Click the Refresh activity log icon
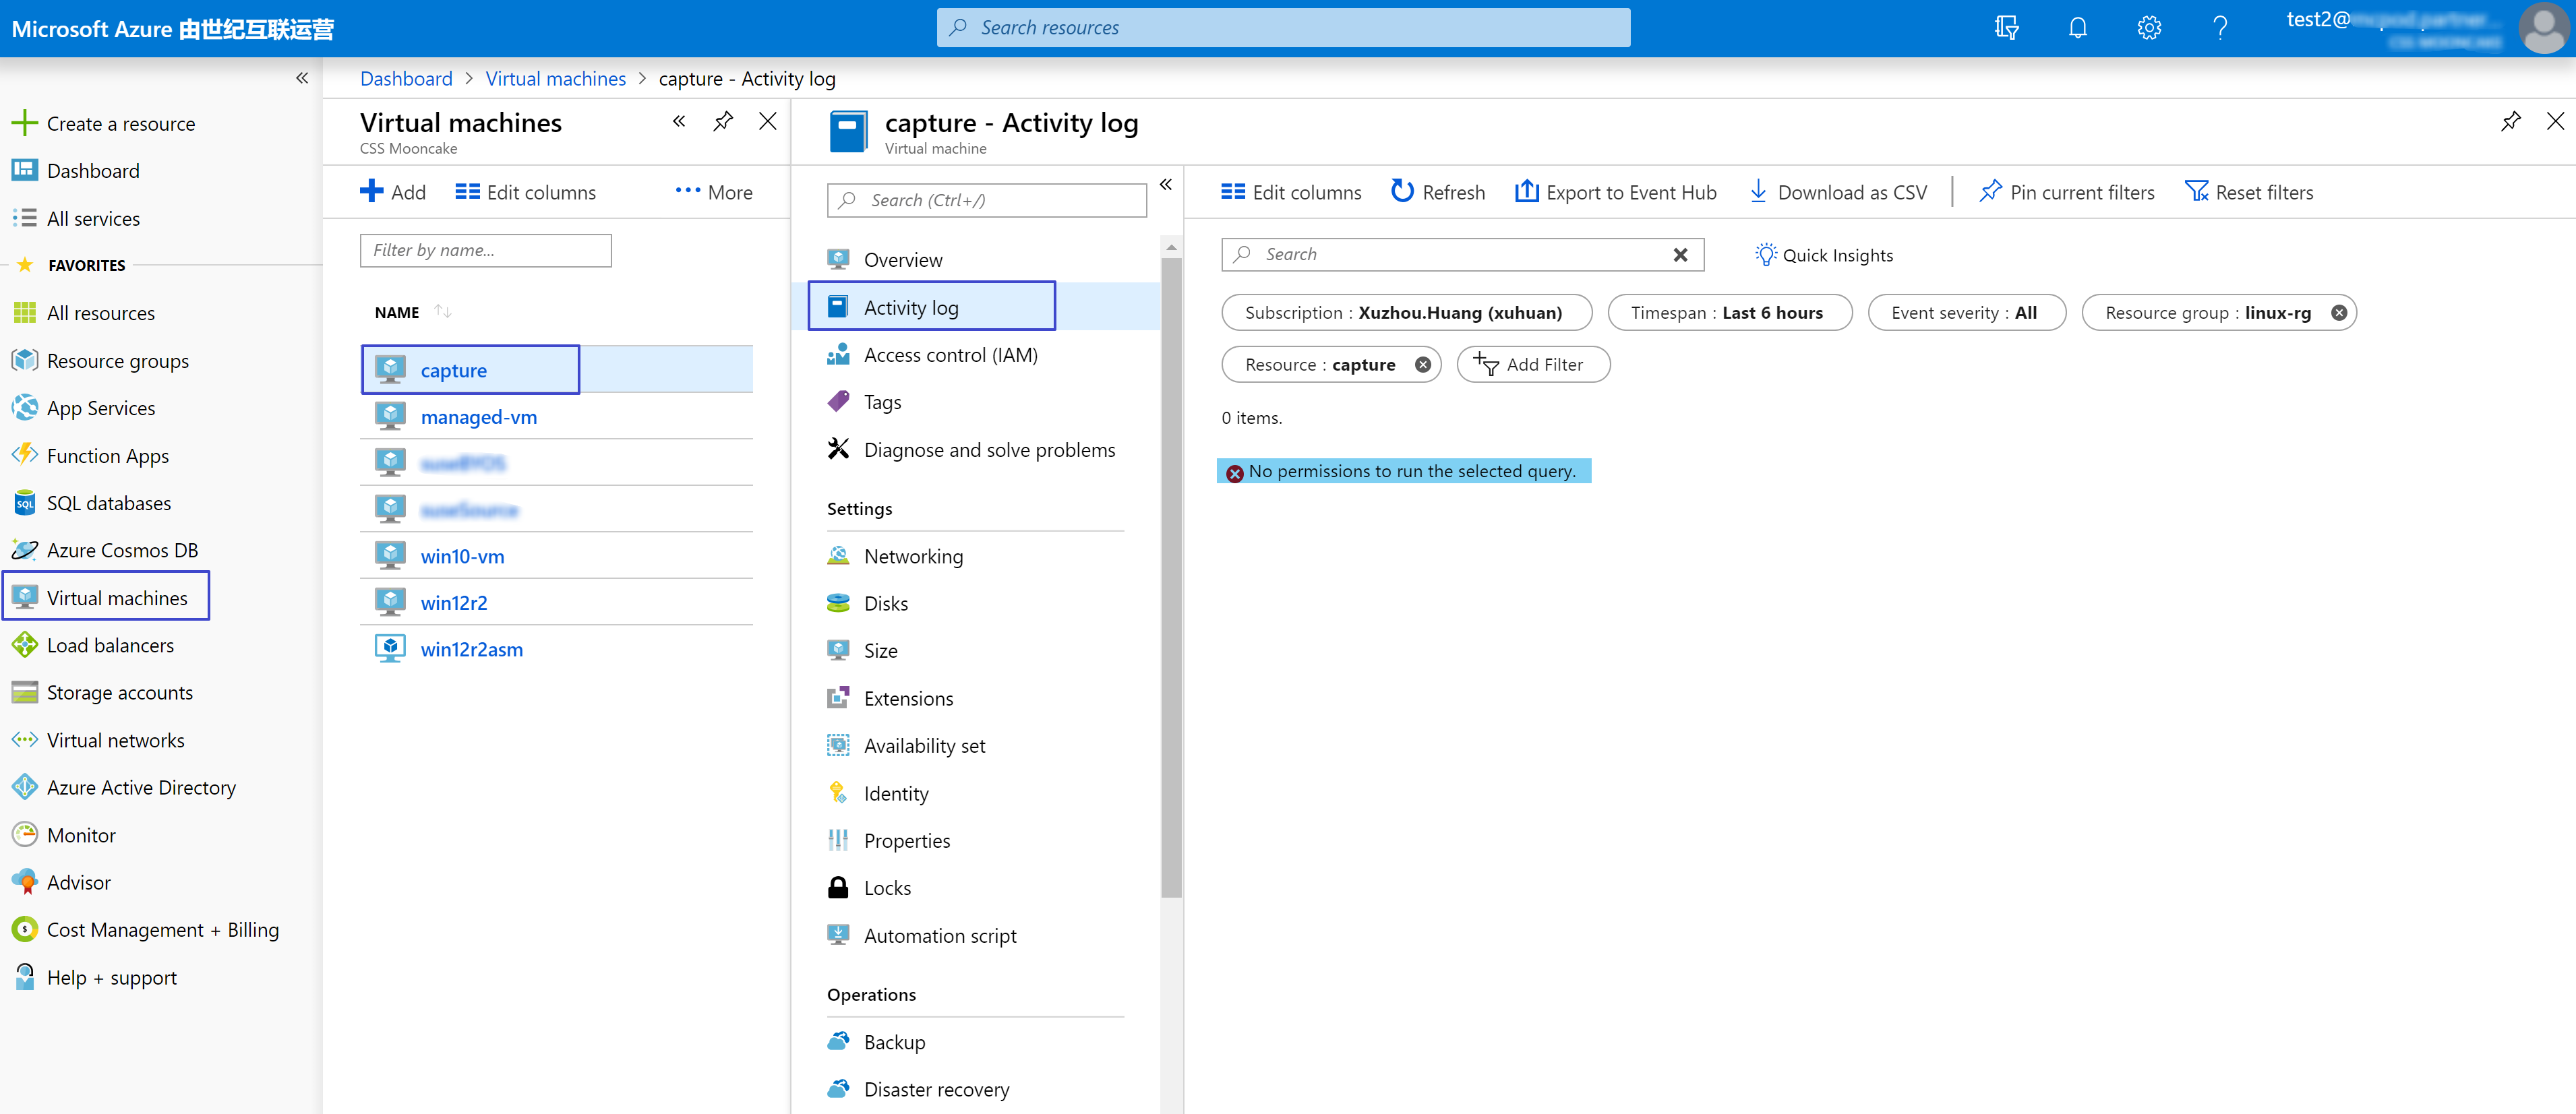This screenshot has width=2576, height=1114. tap(1402, 191)
